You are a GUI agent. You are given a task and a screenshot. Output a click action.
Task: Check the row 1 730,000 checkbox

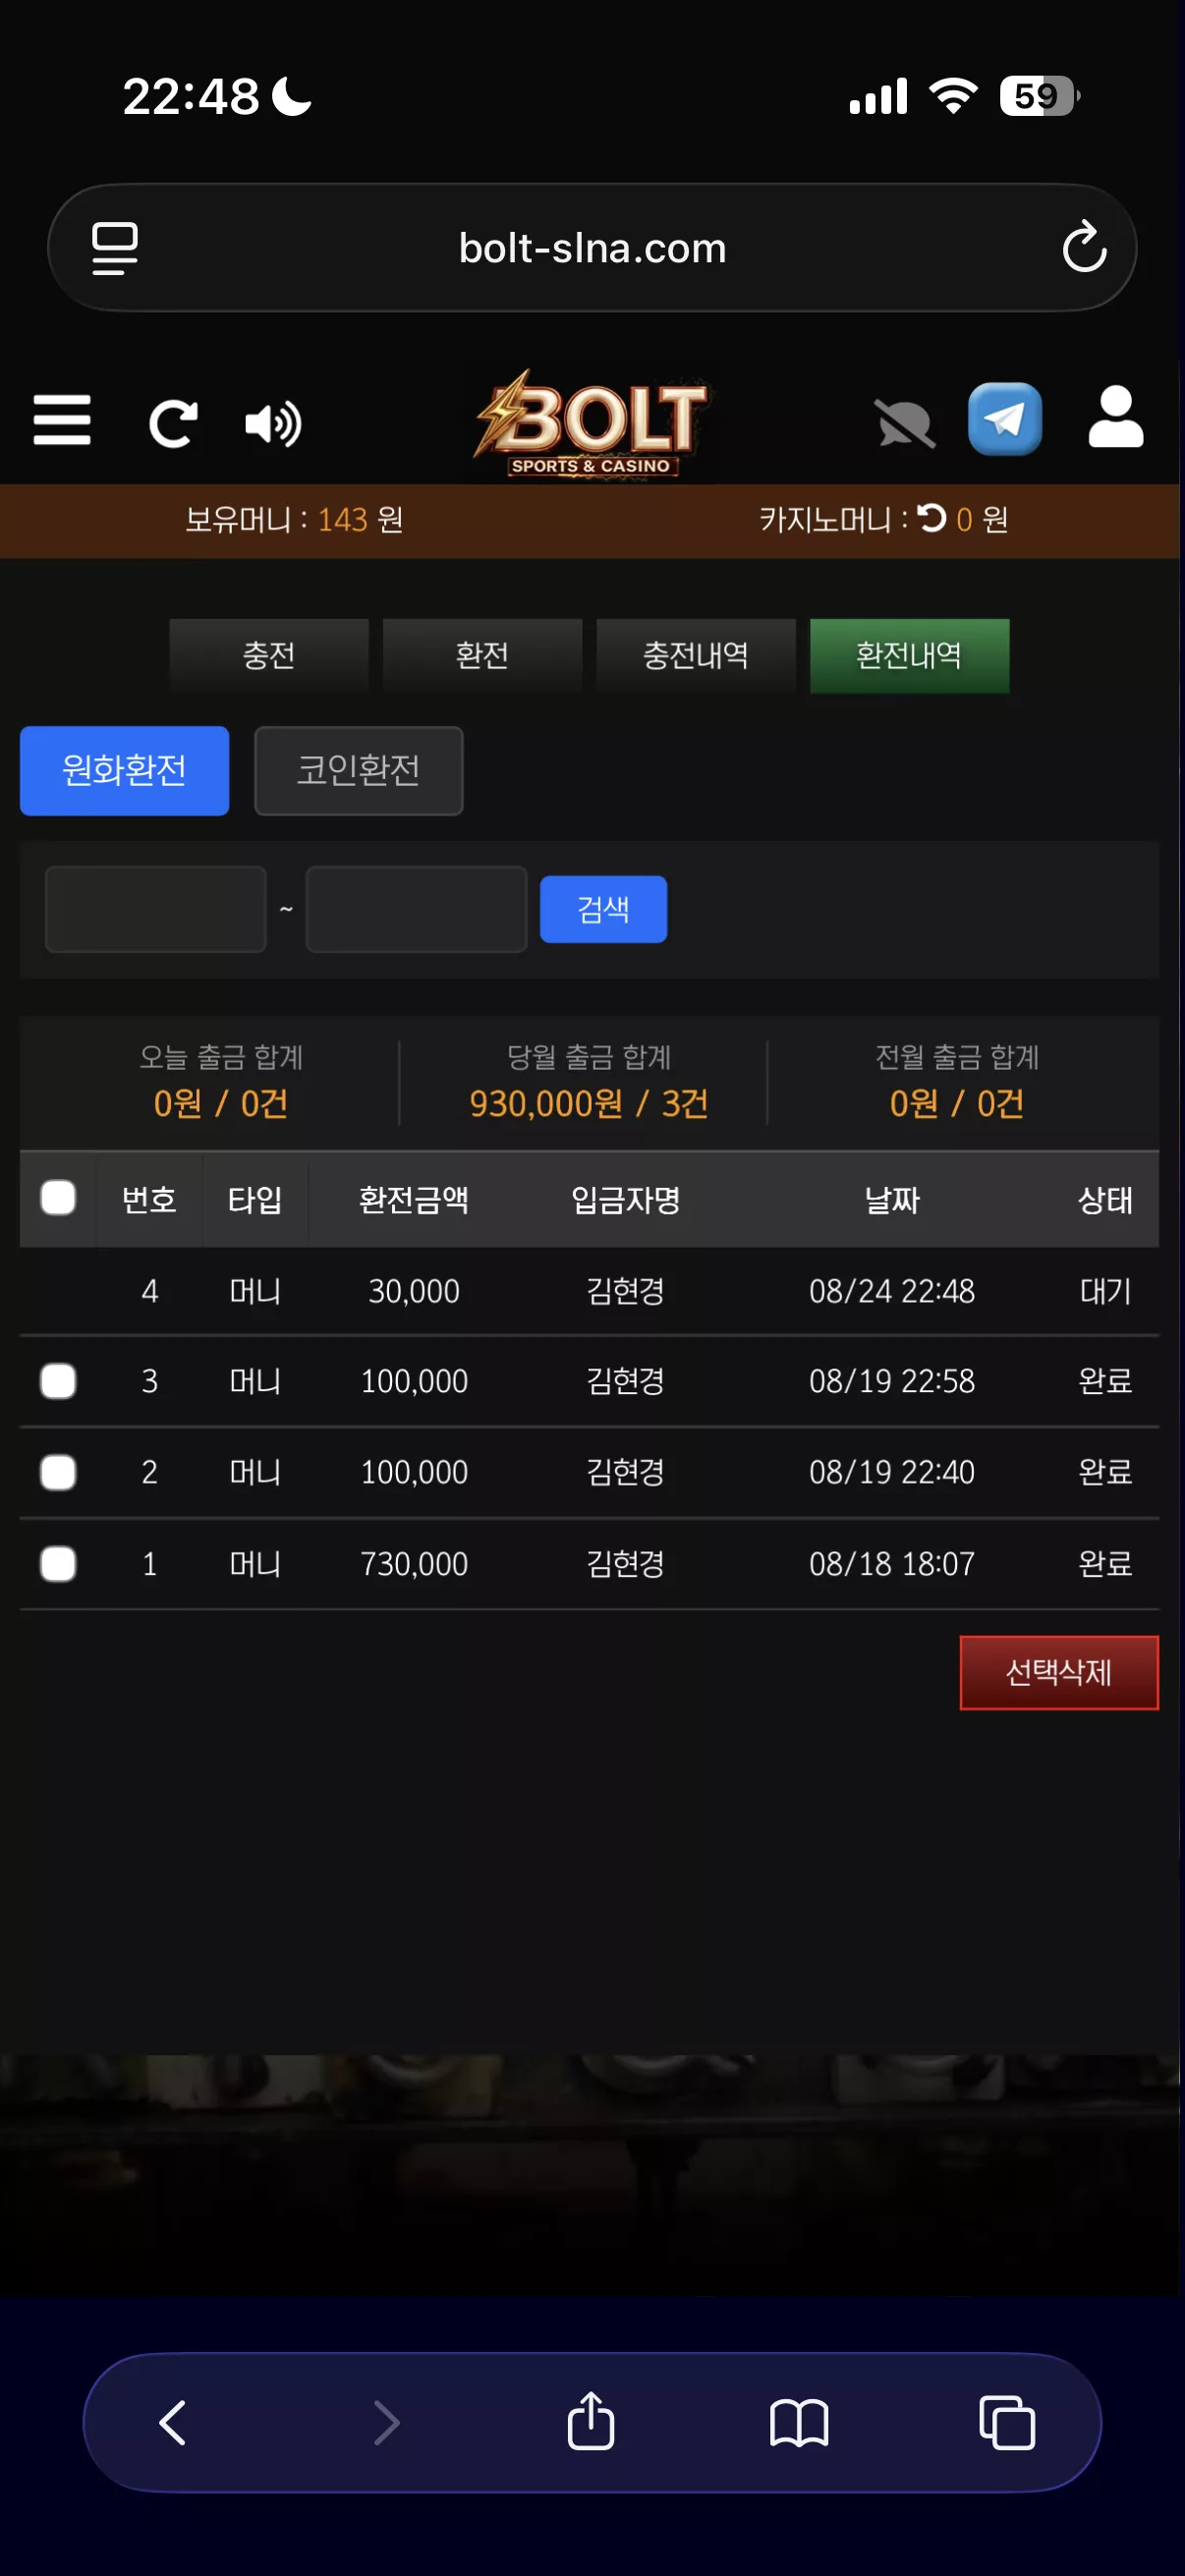coord(58,1564)
